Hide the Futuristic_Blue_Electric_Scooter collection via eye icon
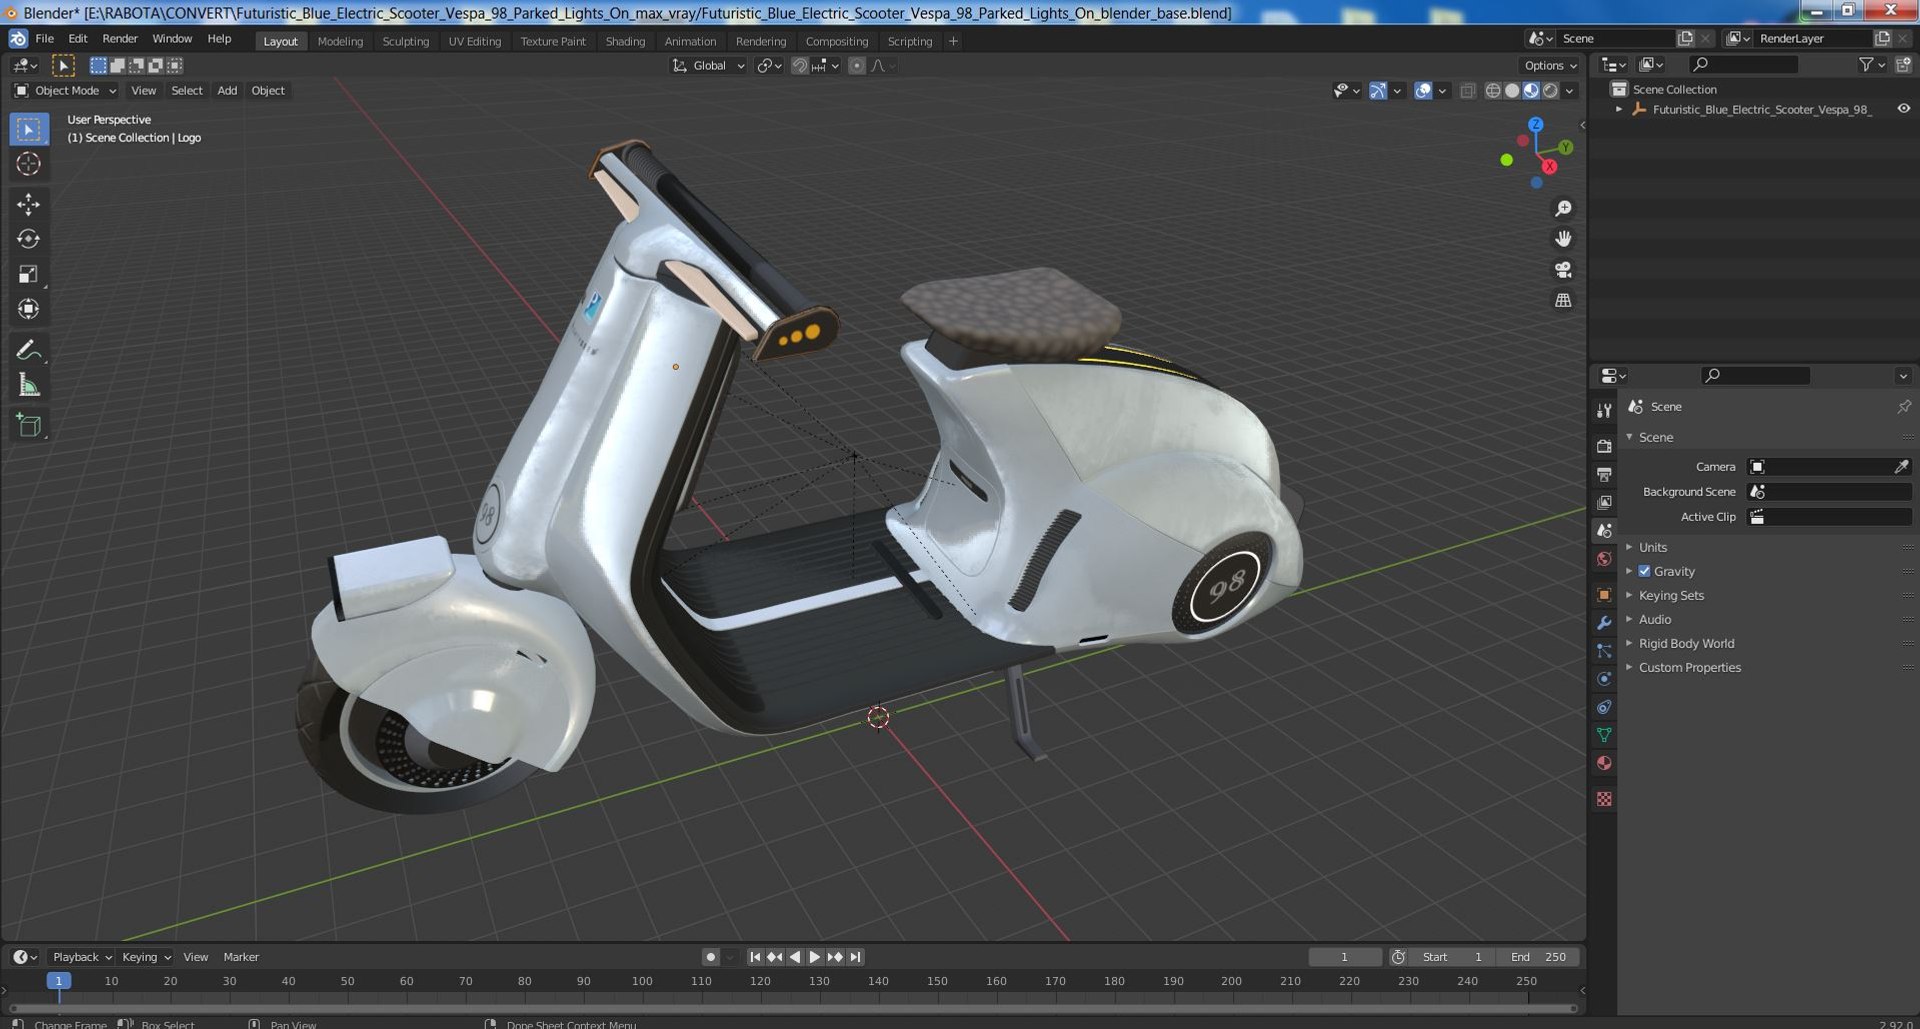The height and width of the screenshot is (1029, 1920). tap(1903, 109)
